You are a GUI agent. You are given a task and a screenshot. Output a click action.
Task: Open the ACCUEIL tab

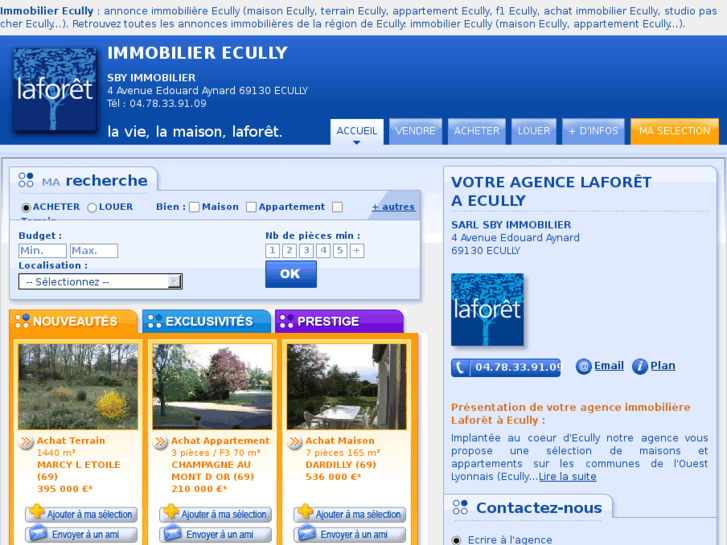[x=357, y=131]
